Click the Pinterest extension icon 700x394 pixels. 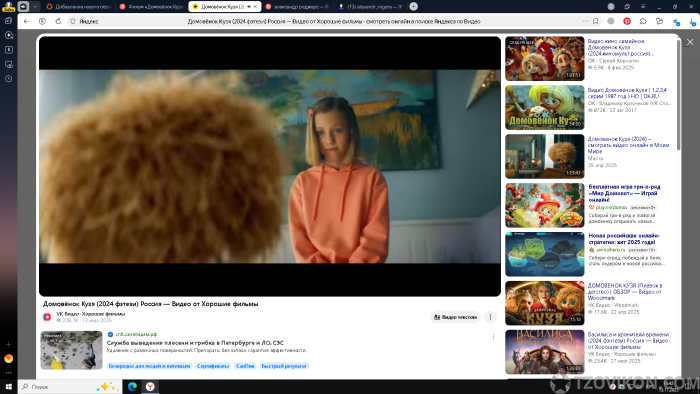click(627, 21)
